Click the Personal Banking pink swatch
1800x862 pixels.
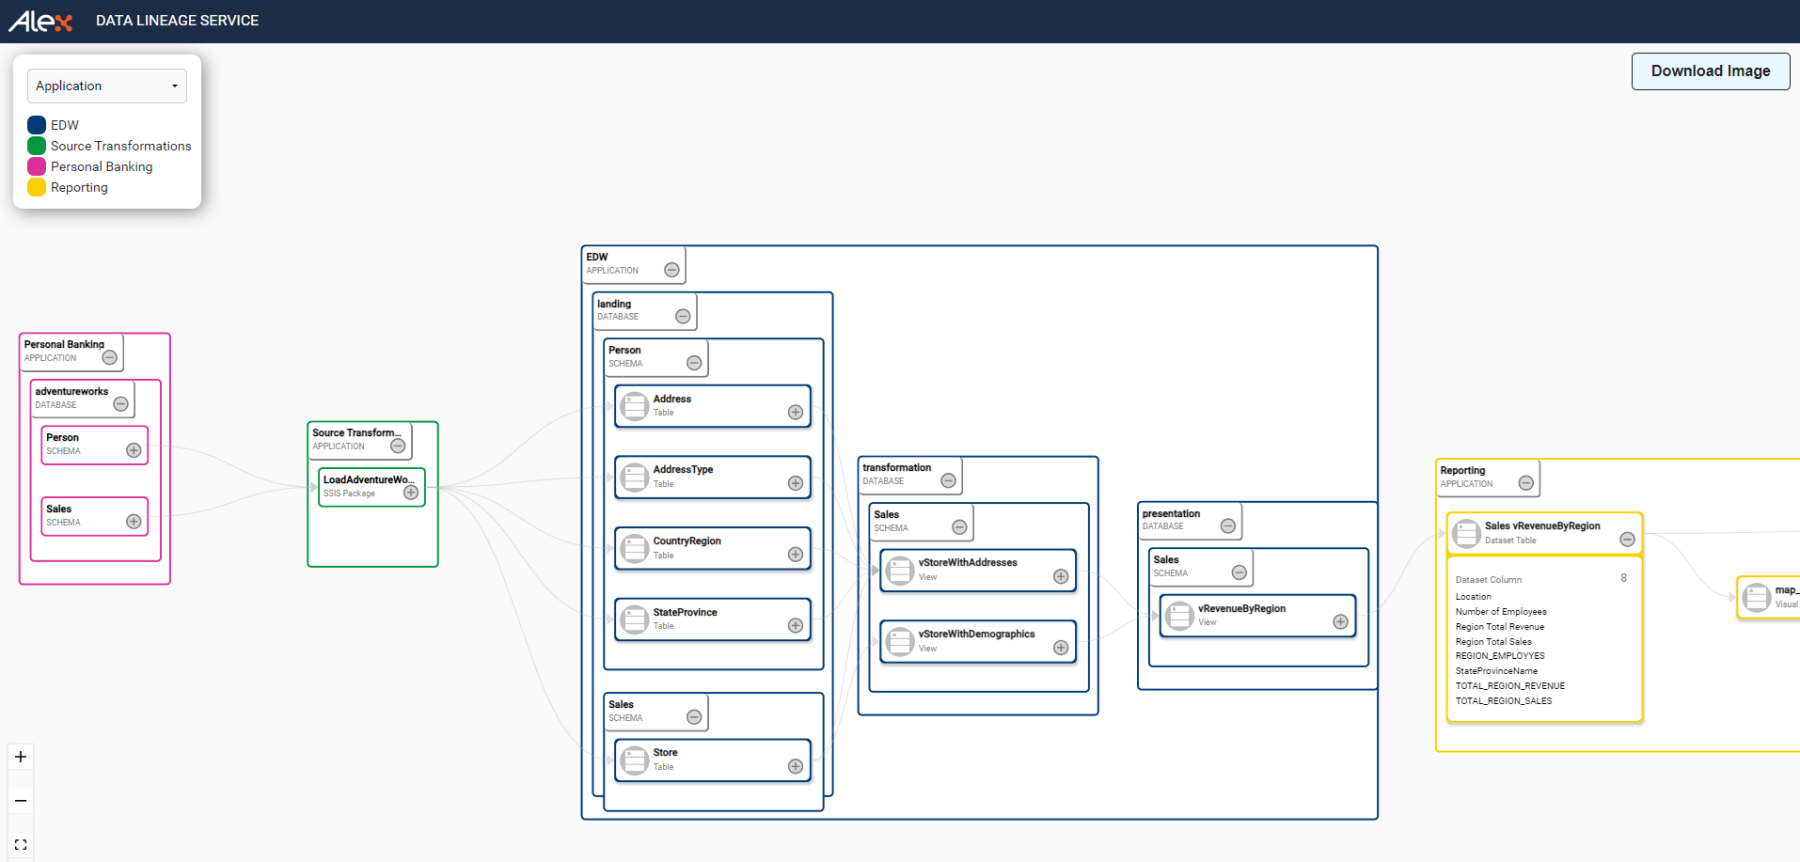tap(37, 166)
